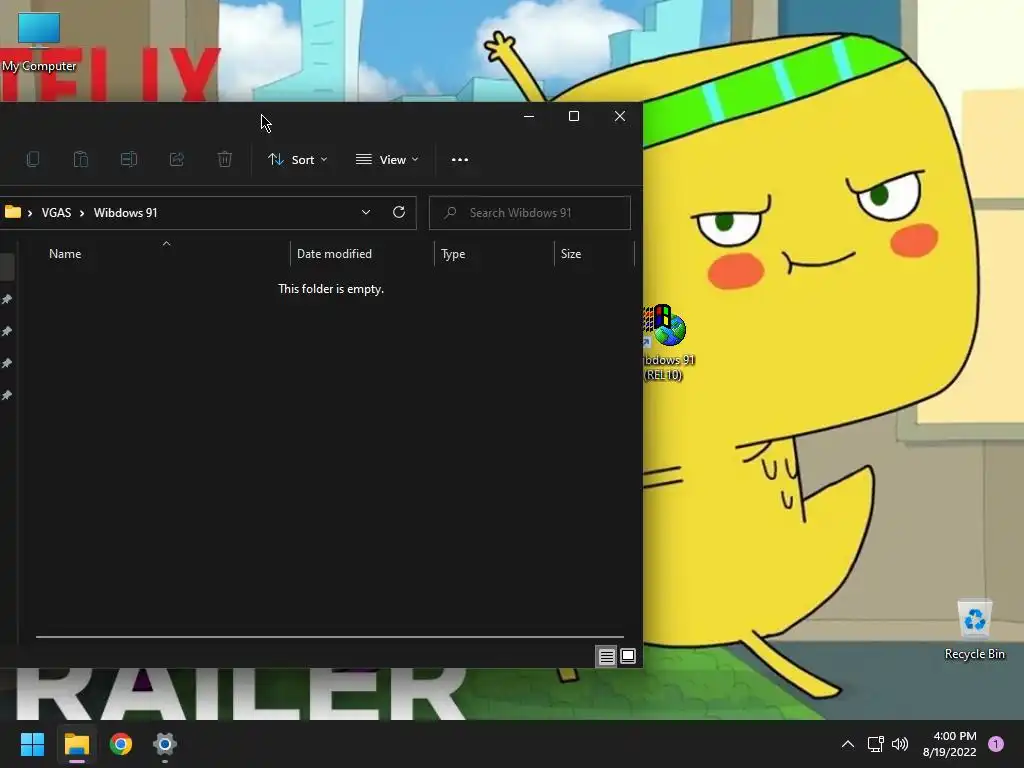Switch to large thumbnails view button
Screen dimensions: 1024x768
[628, 656]
